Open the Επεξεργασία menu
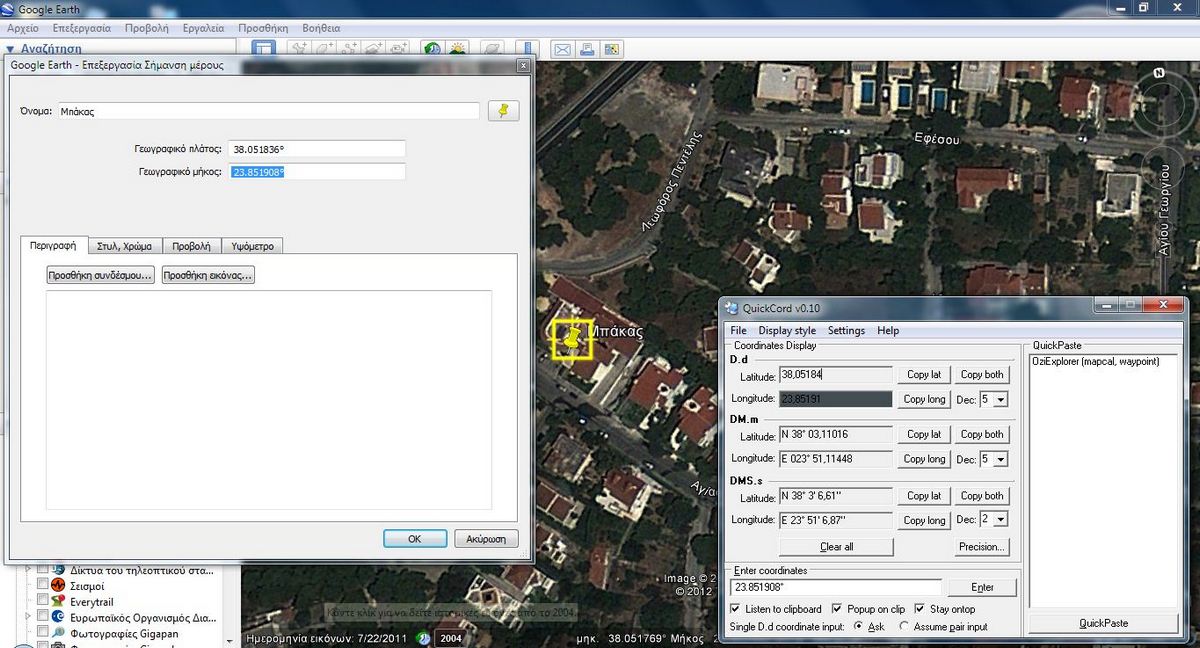Viewport: 1200px width, 648px height. [x=82, y=28]
